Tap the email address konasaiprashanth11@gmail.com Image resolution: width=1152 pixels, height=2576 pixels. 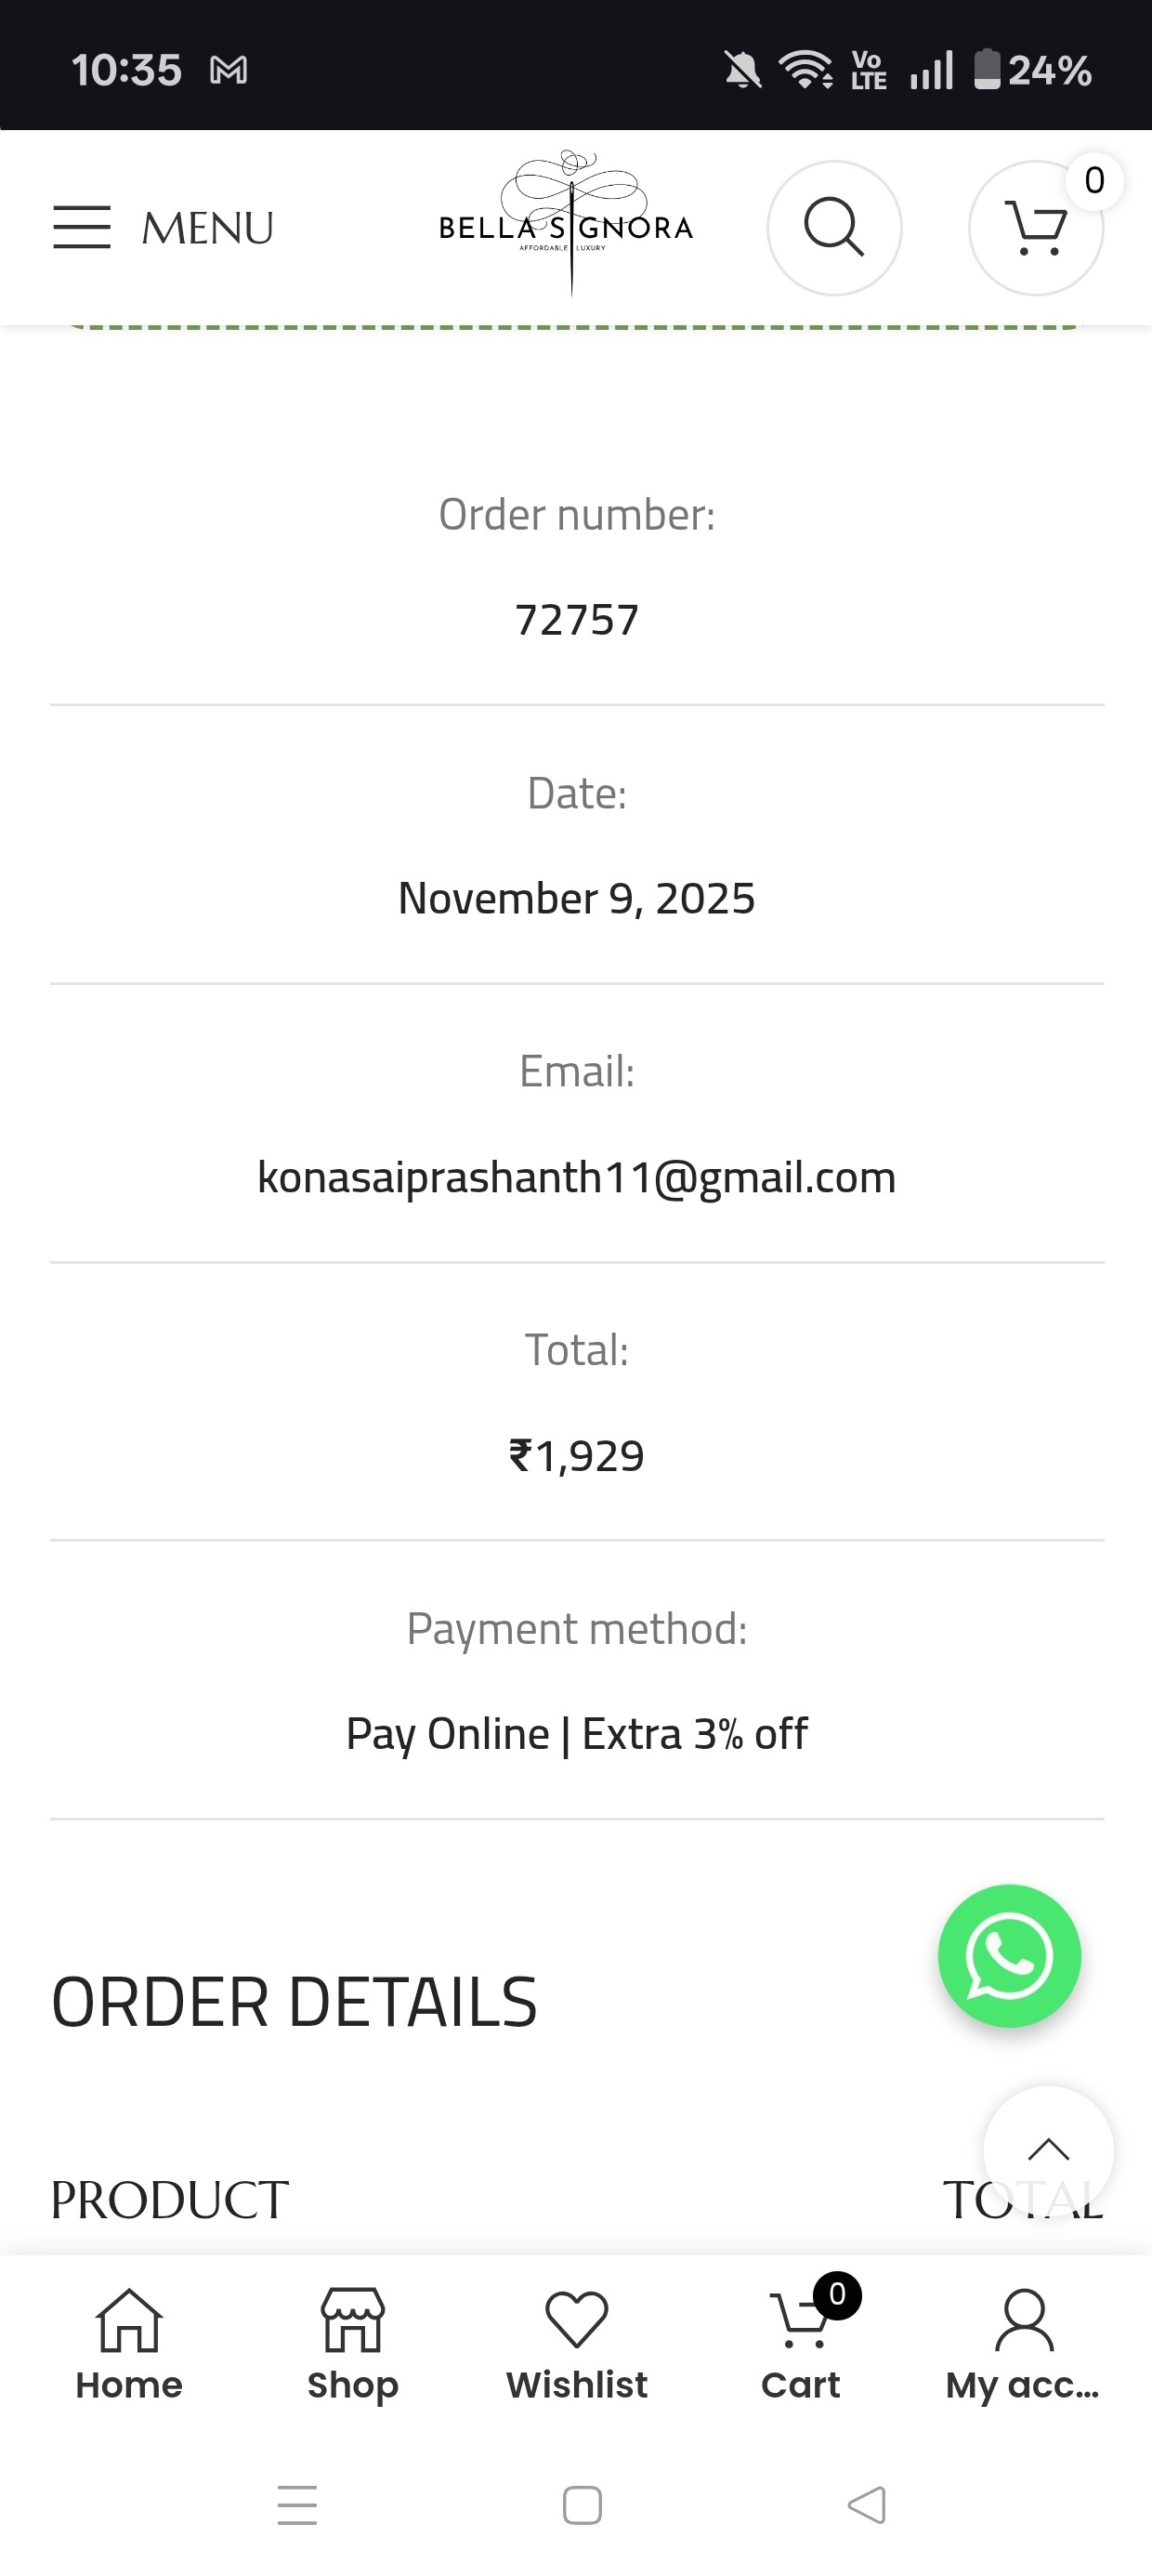pyautogui.click(x=577, y=1177)
